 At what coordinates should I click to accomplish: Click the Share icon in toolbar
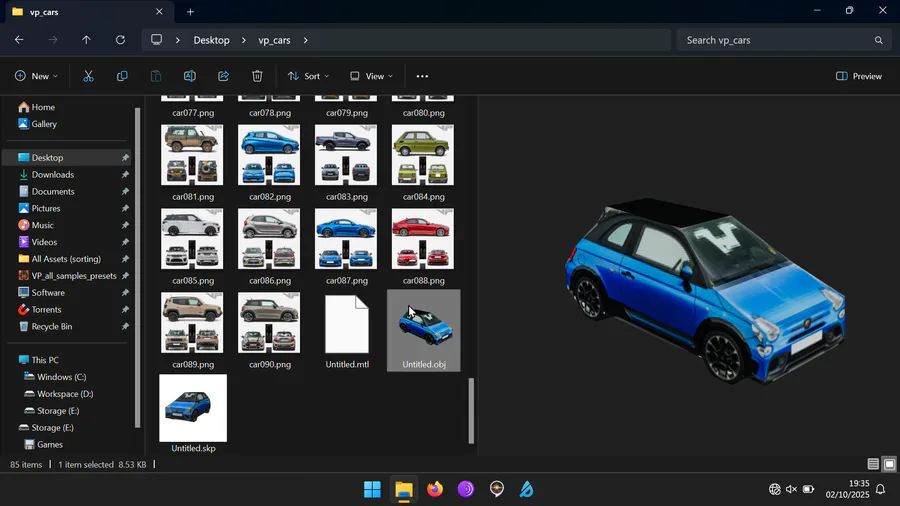(x=223, y=76)
